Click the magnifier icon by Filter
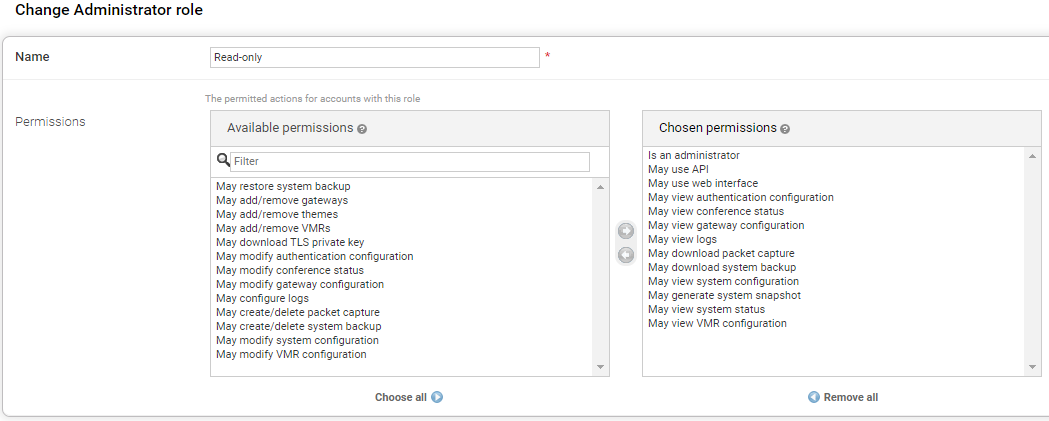The image size is (1049, 421). pyautogui.click(x=223, y=160)
